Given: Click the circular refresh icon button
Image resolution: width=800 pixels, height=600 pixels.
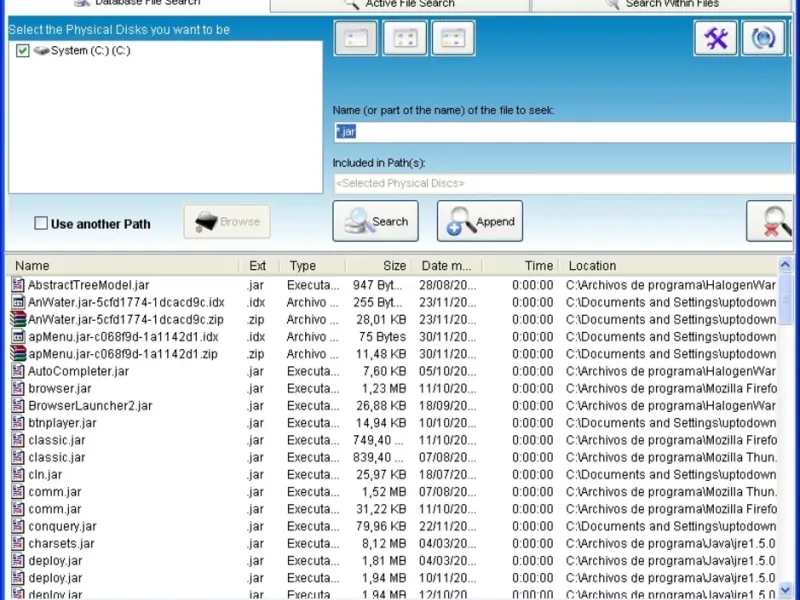Looking at the screenshot, I should click(763, 38).
